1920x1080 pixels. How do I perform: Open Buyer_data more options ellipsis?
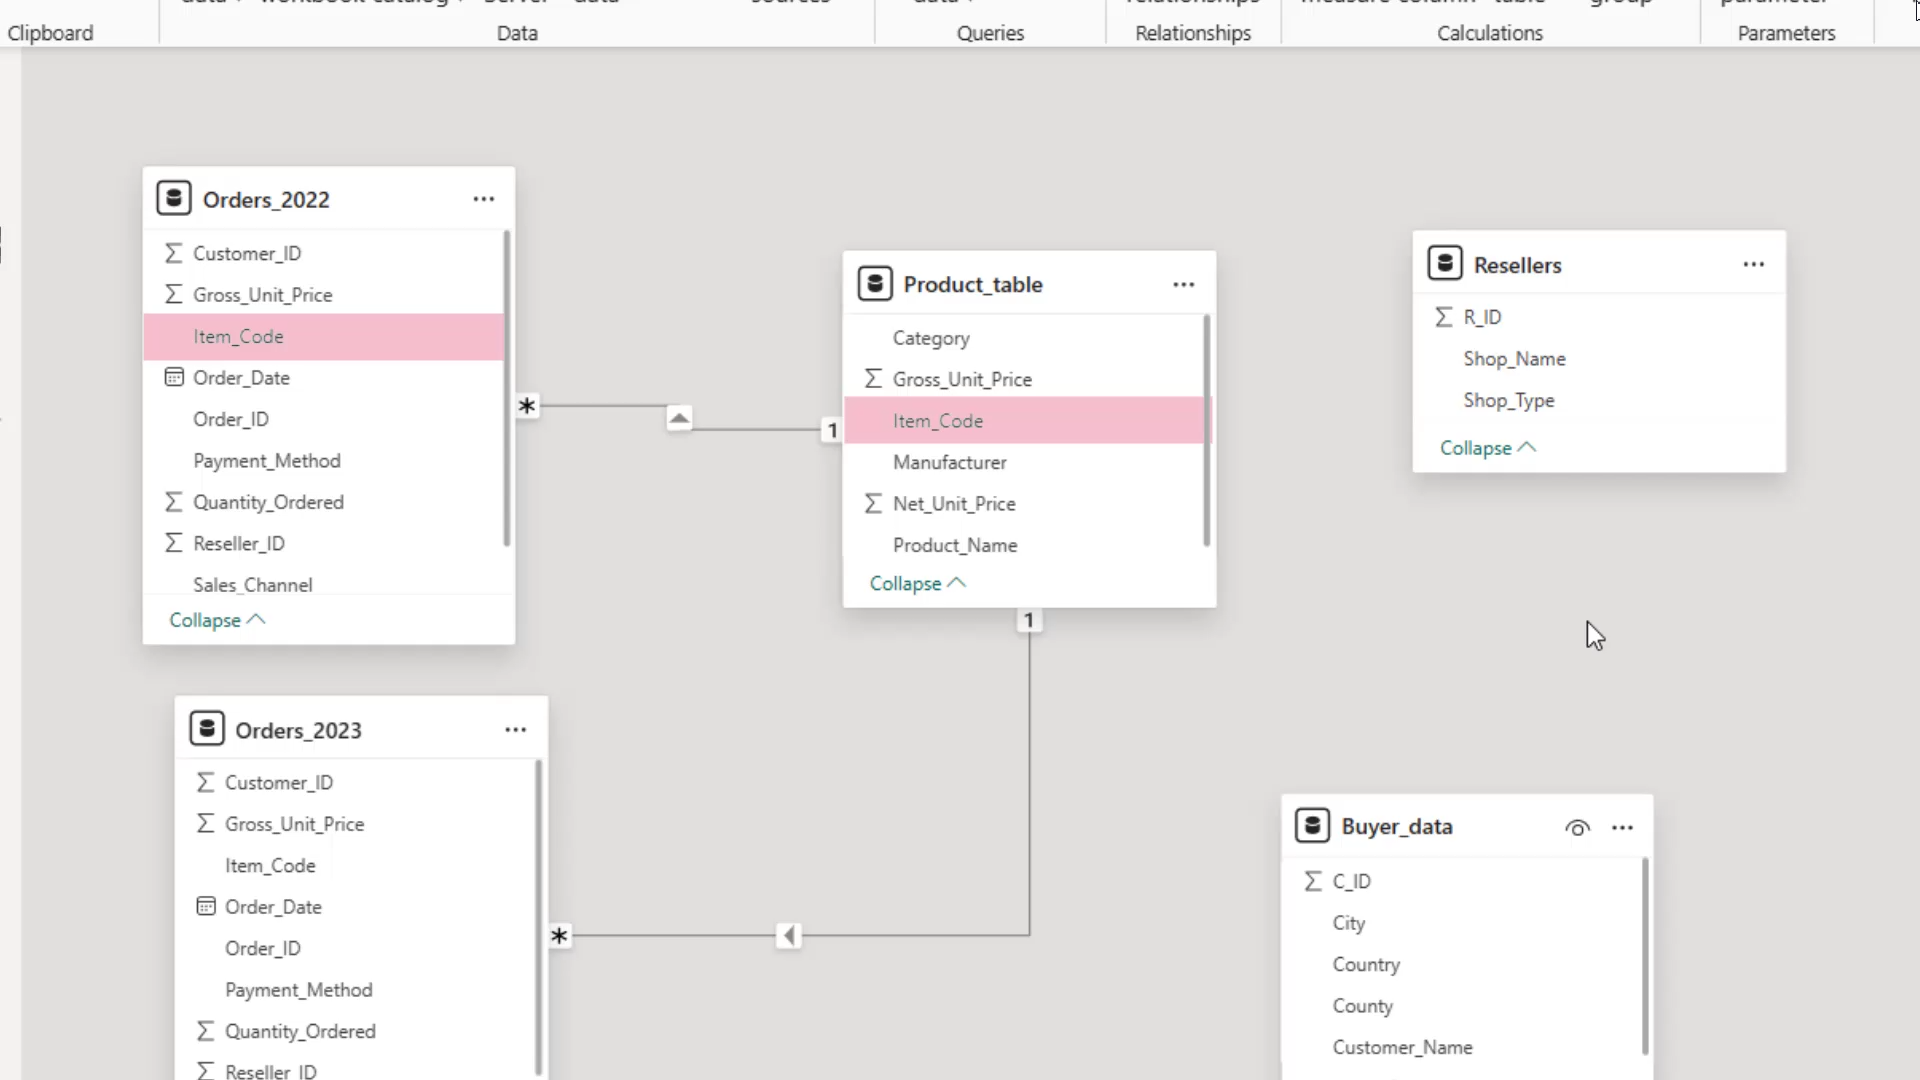1623,828
